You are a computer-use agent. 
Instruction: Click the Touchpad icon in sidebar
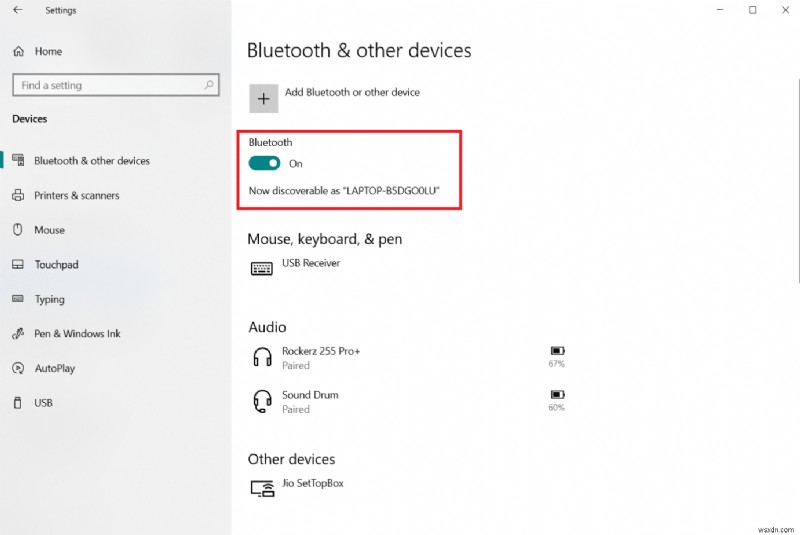18,264
